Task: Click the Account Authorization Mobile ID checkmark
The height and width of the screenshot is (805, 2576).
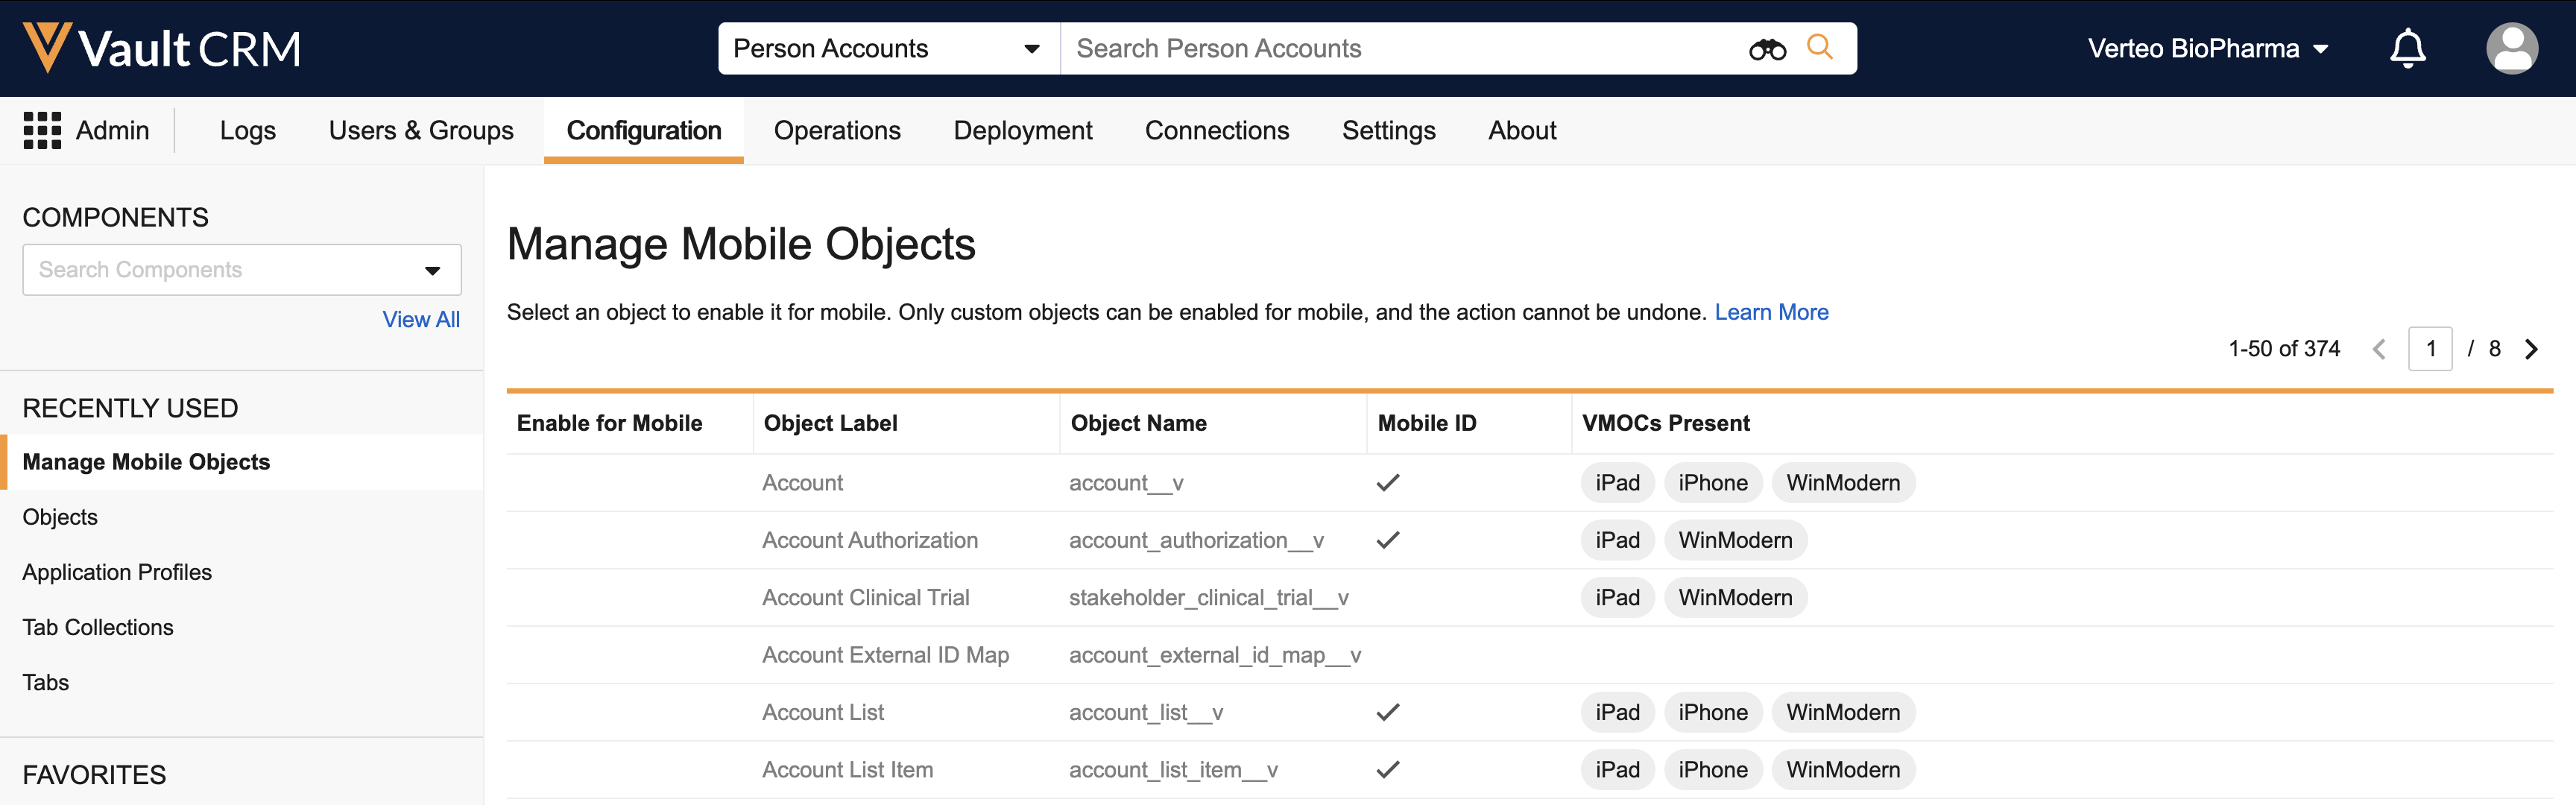Action: coord(1387,540)
